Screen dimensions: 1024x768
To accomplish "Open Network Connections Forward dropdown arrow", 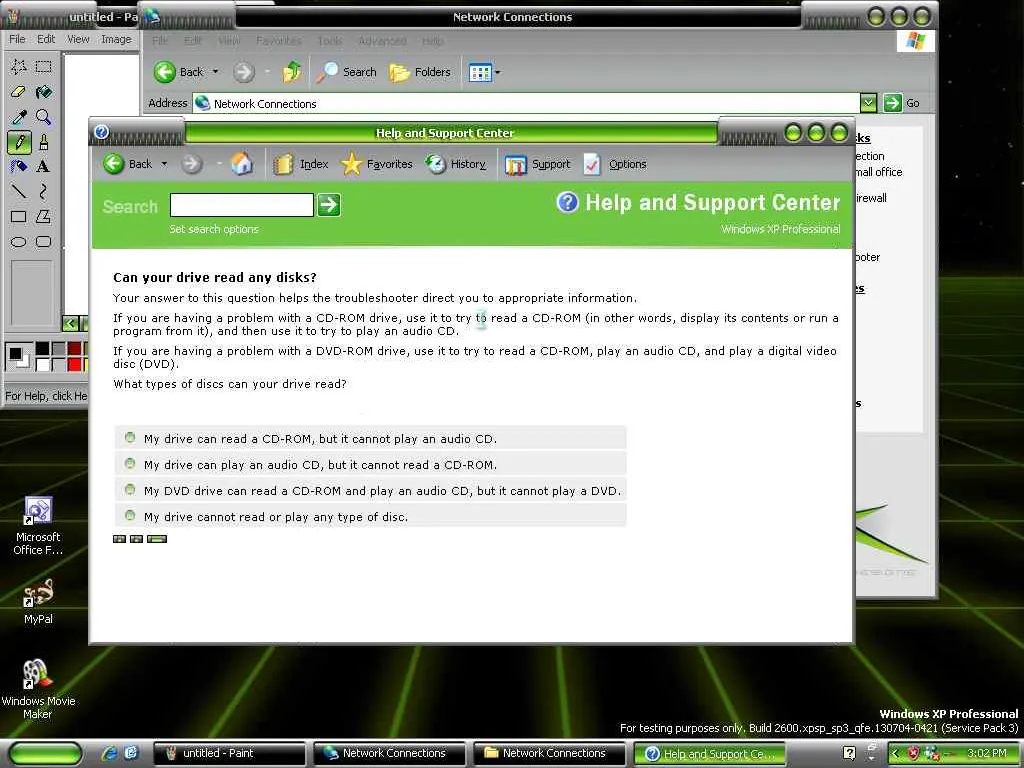I will [267, 72].
